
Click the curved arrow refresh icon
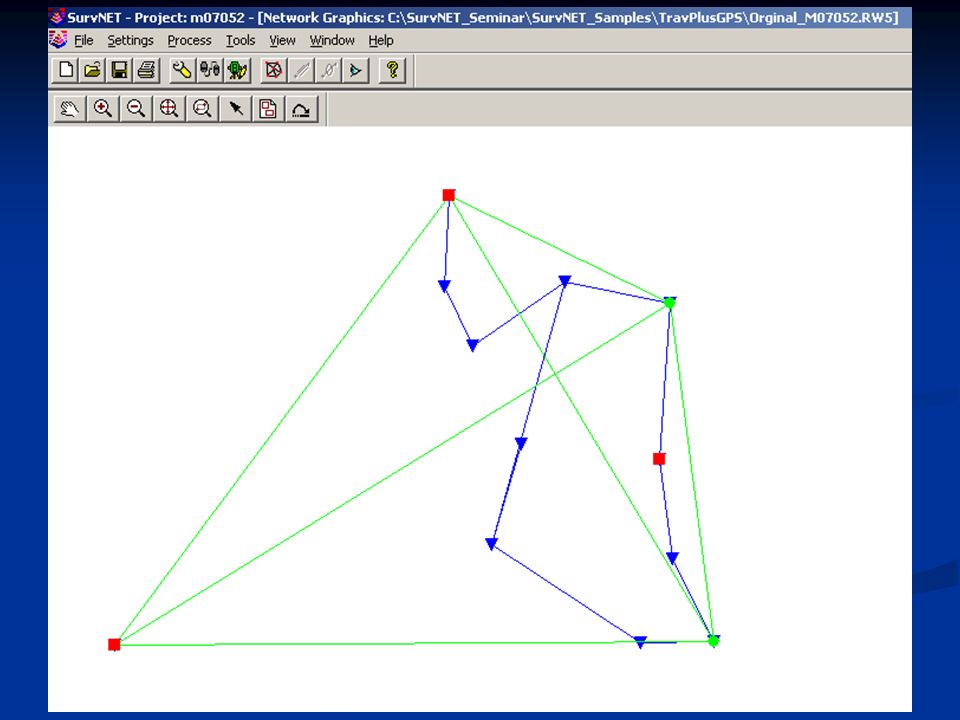tap(301, 109)
